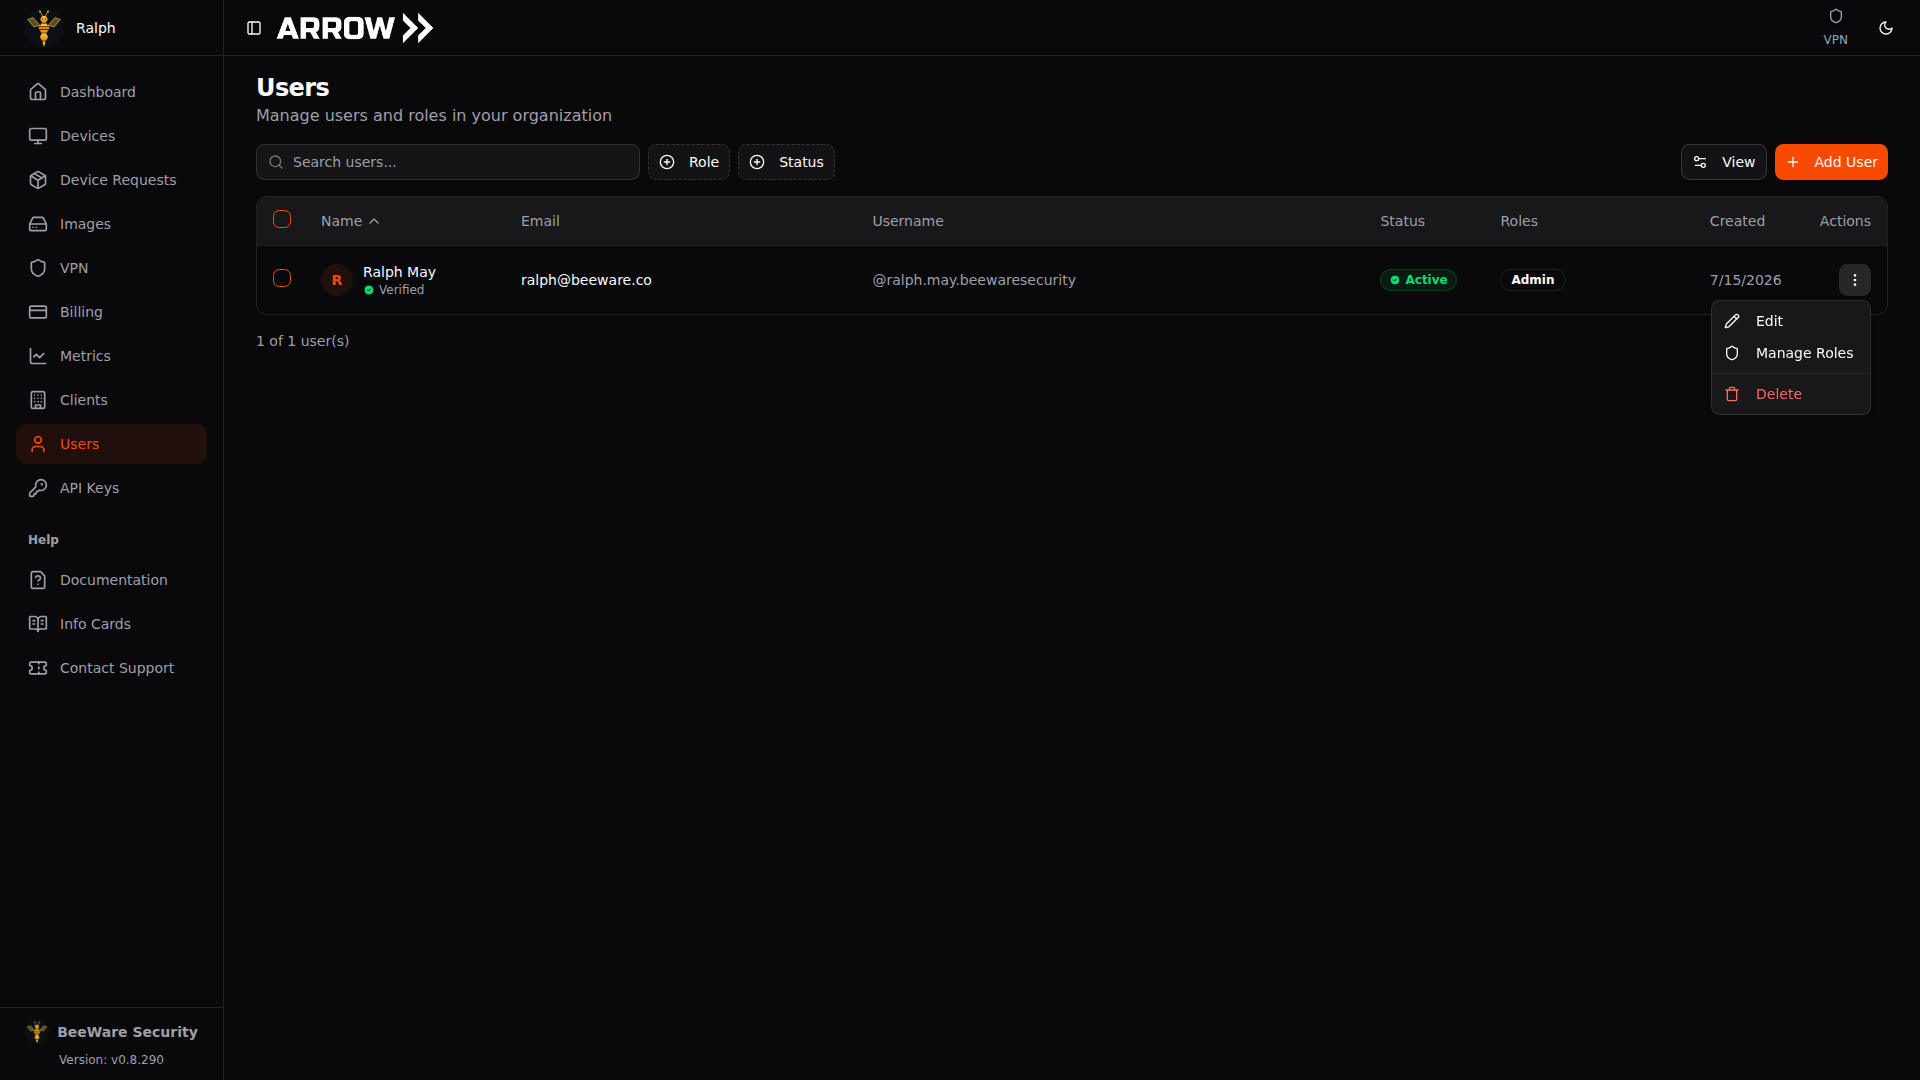Click into the Search users field
The width and height of the screenshot is (1920, 1080).
coord(448,162)
